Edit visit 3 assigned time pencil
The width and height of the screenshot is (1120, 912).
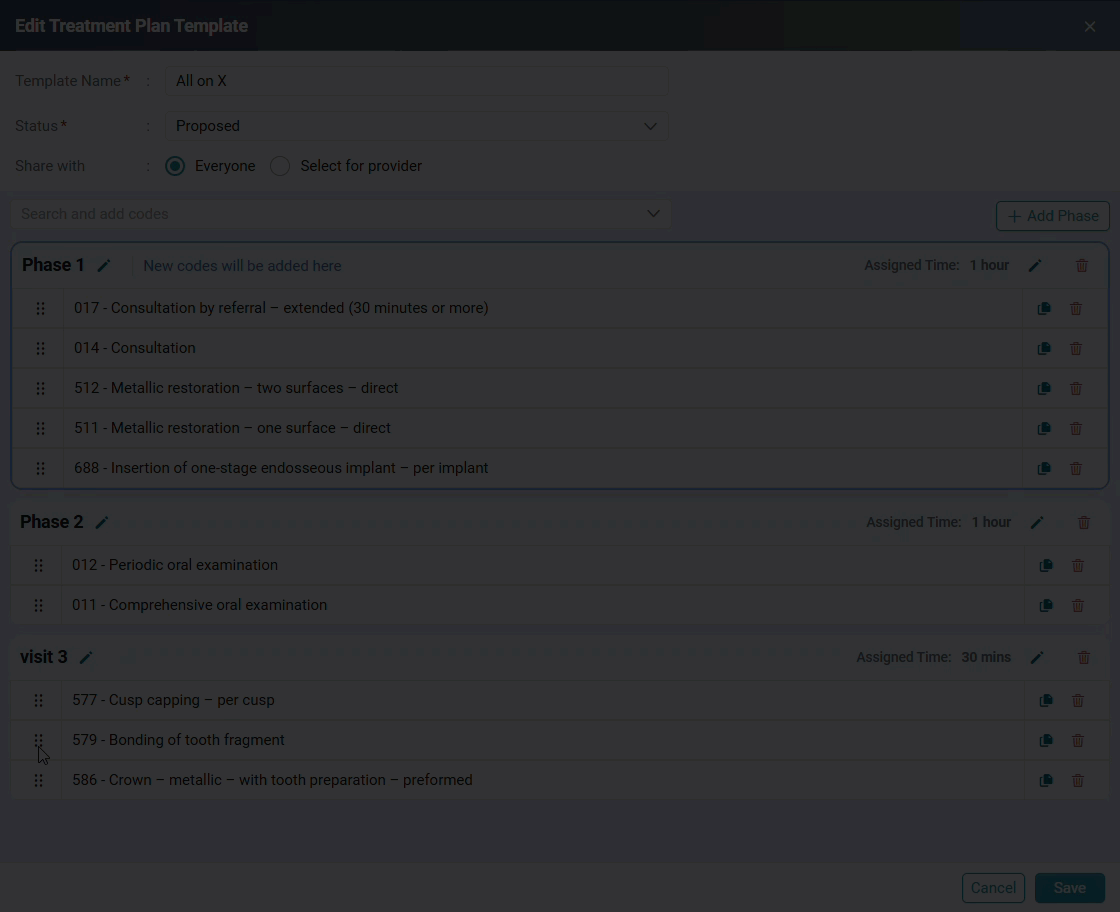click(x=1037, y=658)
